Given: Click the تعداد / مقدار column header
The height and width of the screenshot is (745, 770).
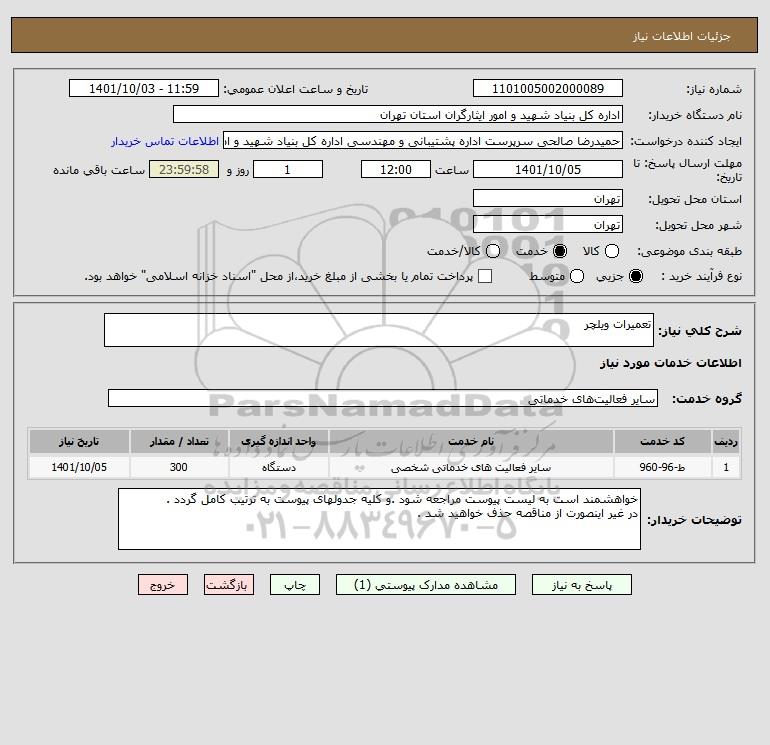Looking at the screenshot, I should (179, 441).
